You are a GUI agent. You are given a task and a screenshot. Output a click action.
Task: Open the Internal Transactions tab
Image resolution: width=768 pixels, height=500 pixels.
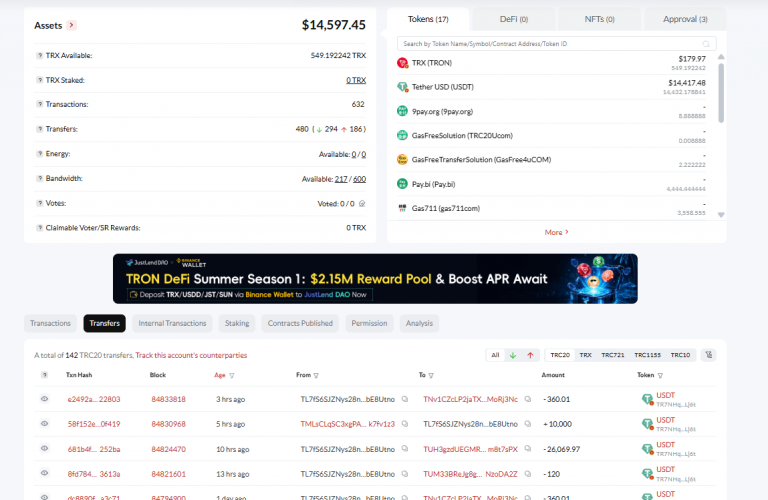pyautogui.click(x=172, y=323)
